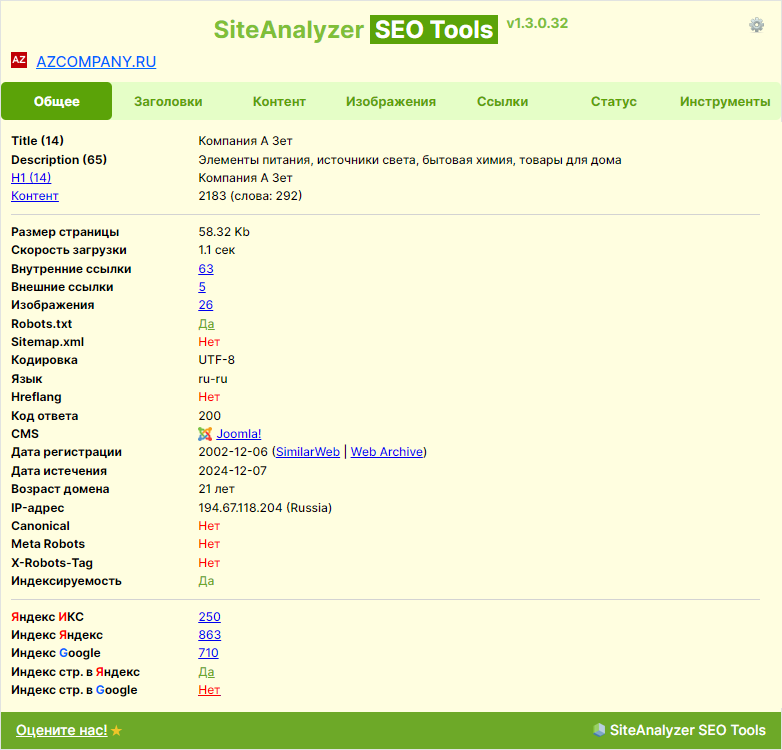The width and height of the screenshot is (782, 750).
Task: Click the description text Элементы питания
Action: point(410,160)
